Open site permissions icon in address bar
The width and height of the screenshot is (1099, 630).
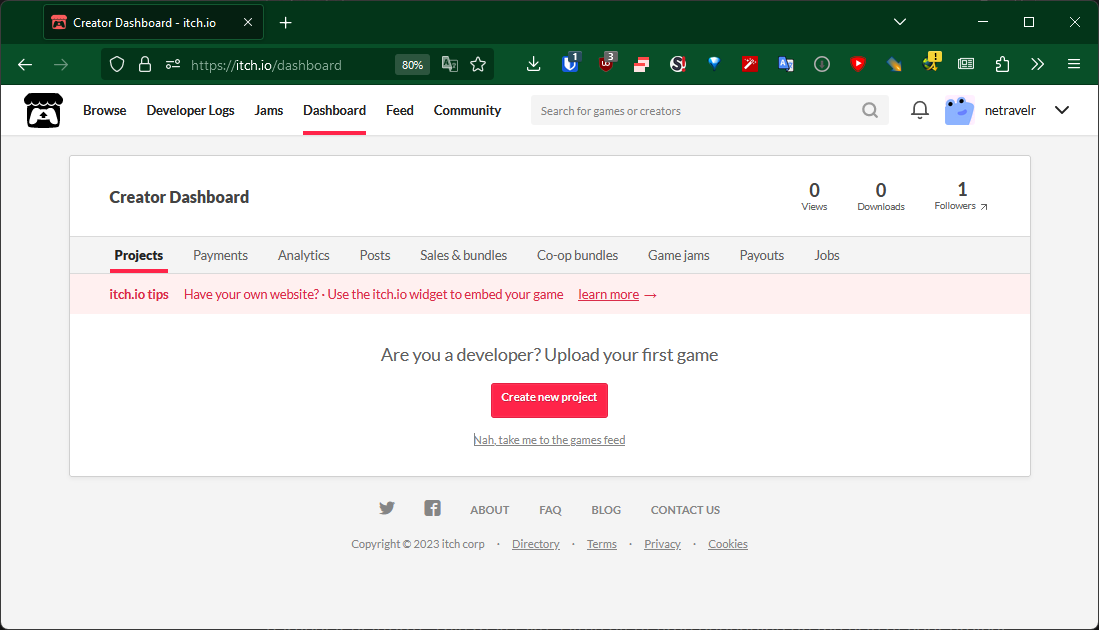[x=172, y=64]
